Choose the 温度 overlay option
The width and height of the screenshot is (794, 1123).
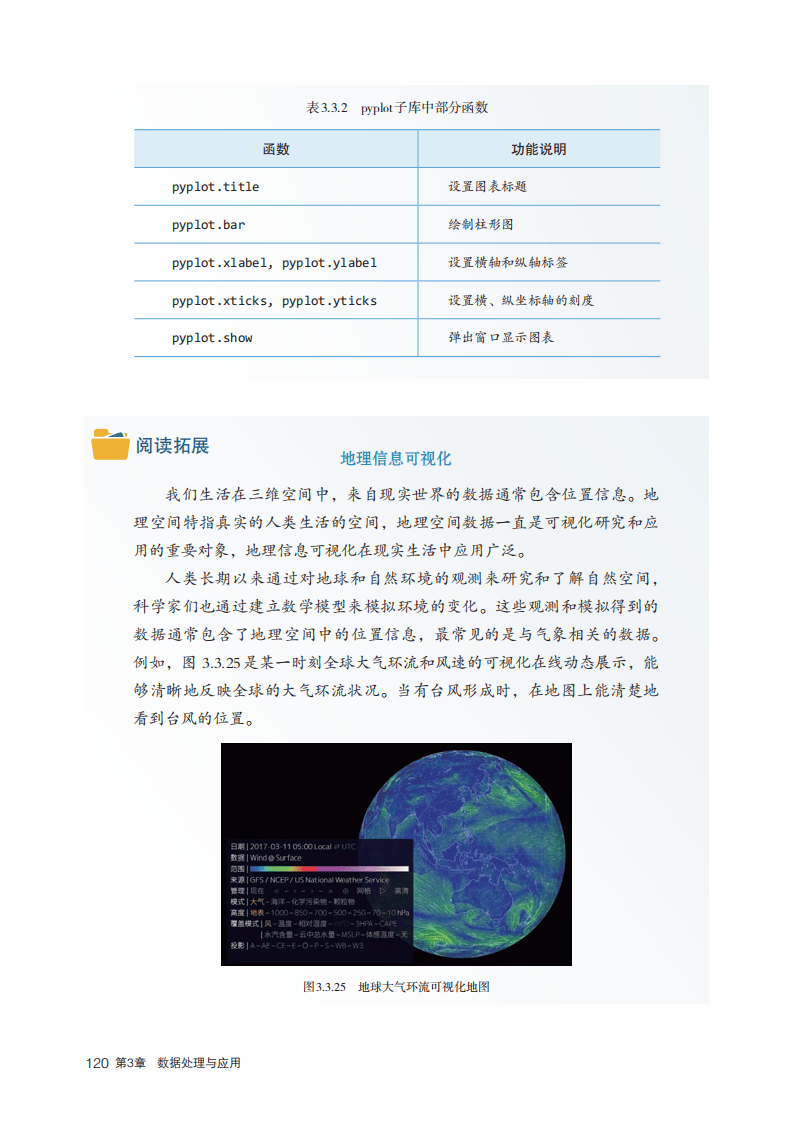(285, 924)
